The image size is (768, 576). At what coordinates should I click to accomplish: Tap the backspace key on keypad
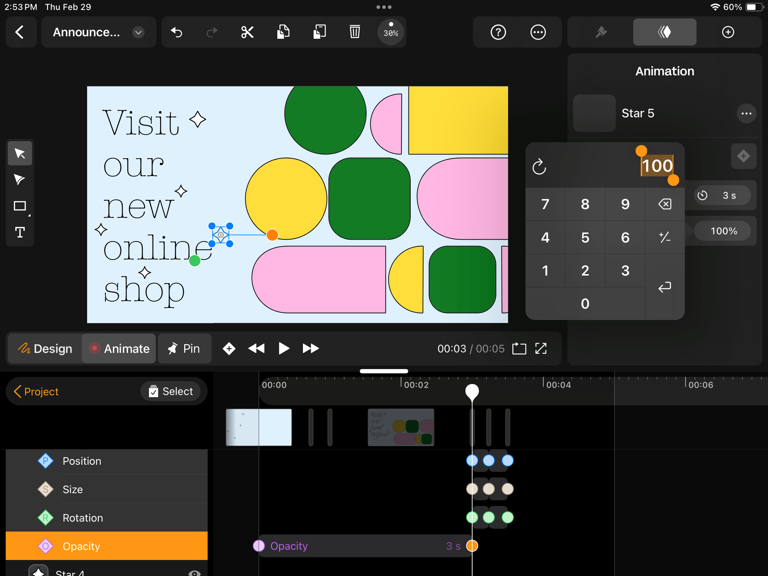click(x=665, y=204)
